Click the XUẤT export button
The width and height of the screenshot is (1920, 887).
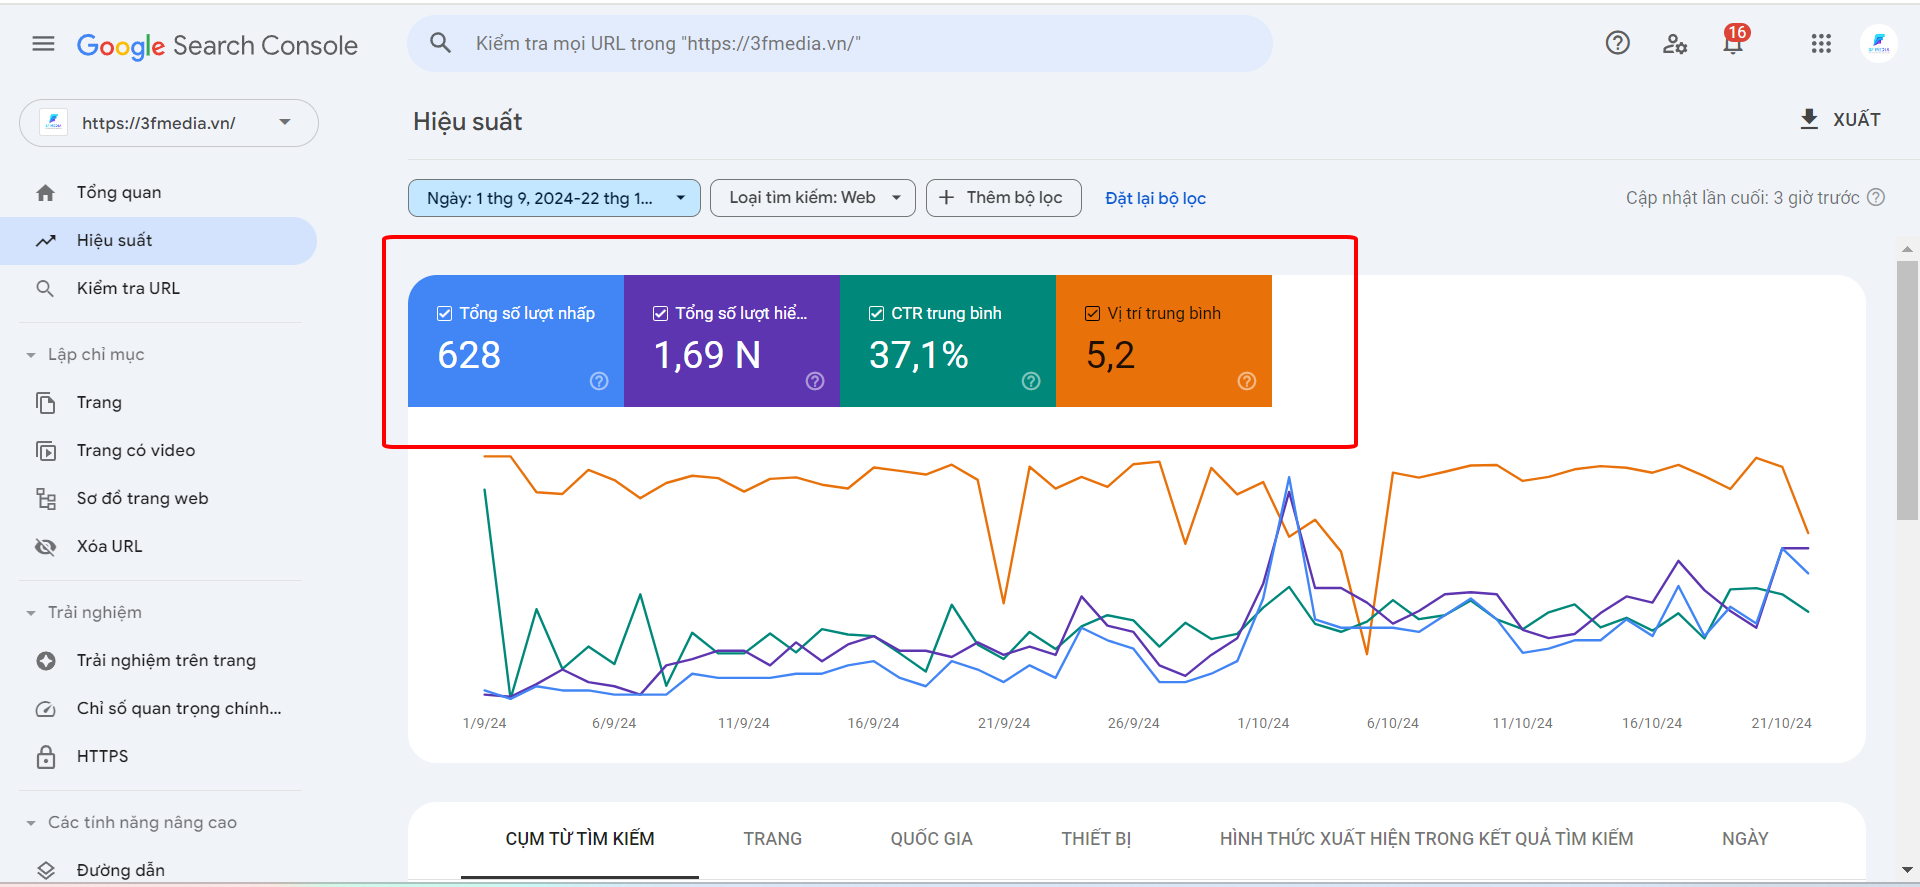pos(1841,119)
